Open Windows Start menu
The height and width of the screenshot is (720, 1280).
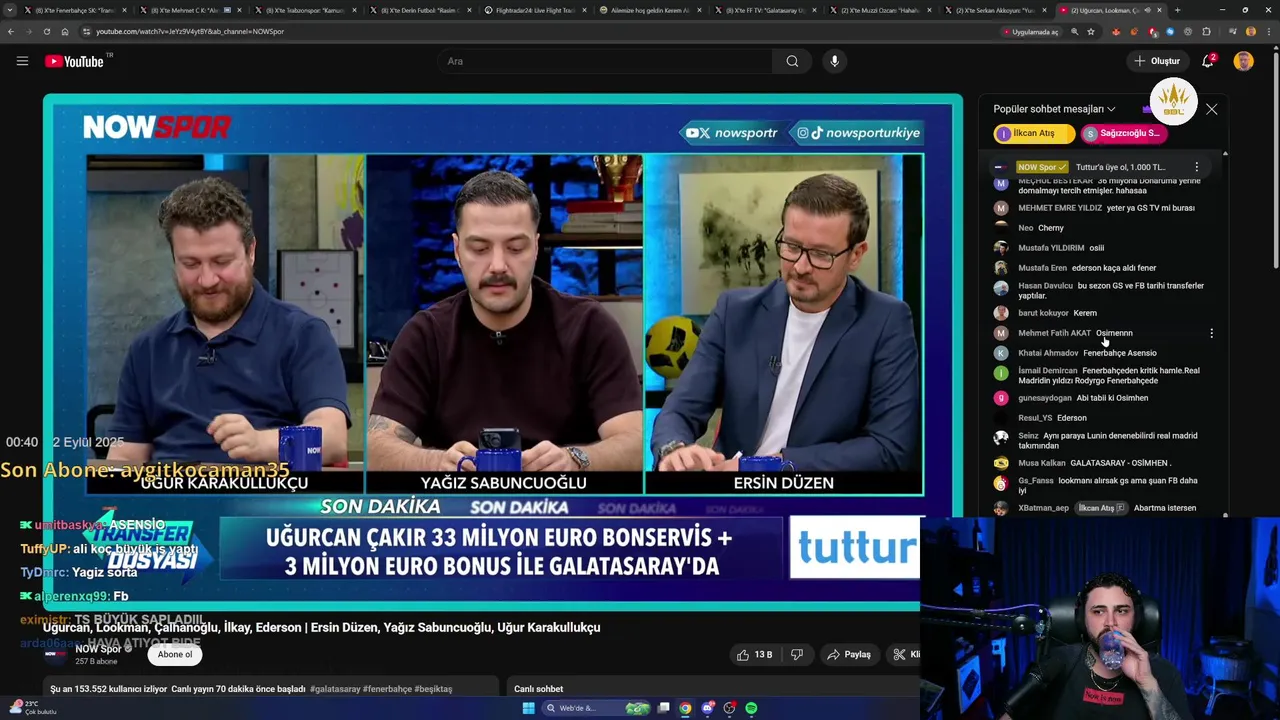[x=528, y=708]
